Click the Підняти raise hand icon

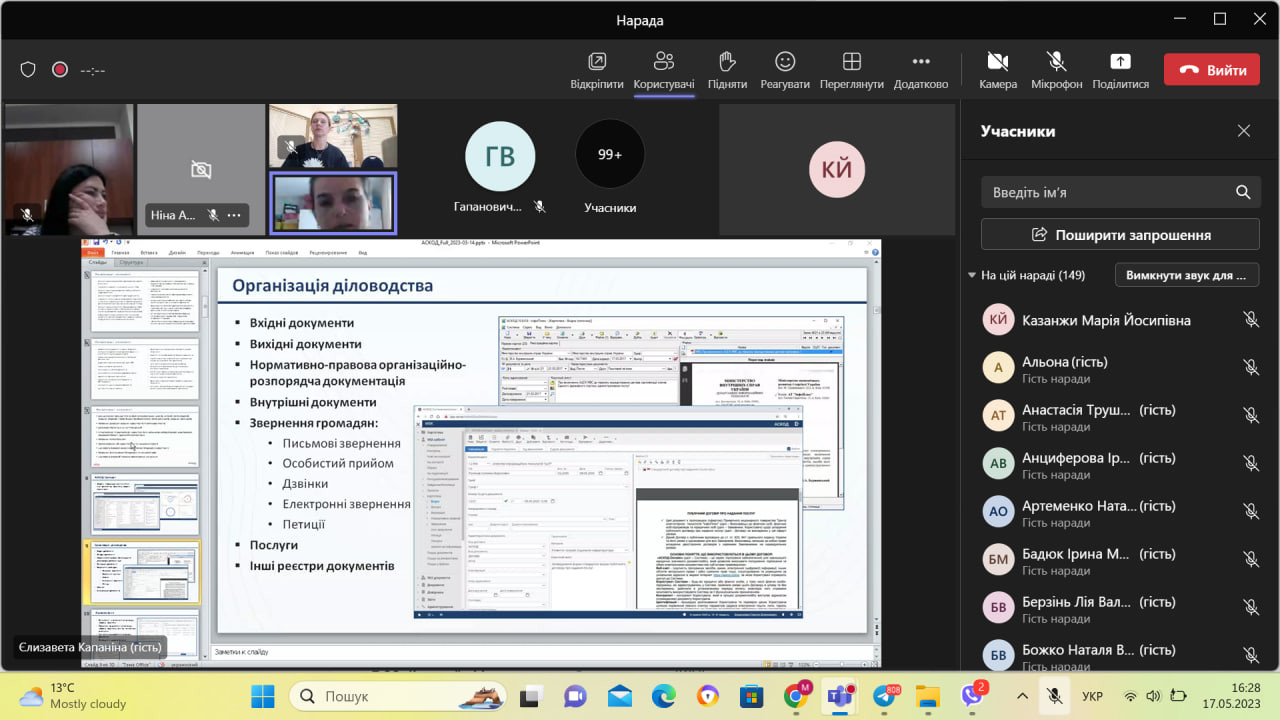[x=727, y=62]
